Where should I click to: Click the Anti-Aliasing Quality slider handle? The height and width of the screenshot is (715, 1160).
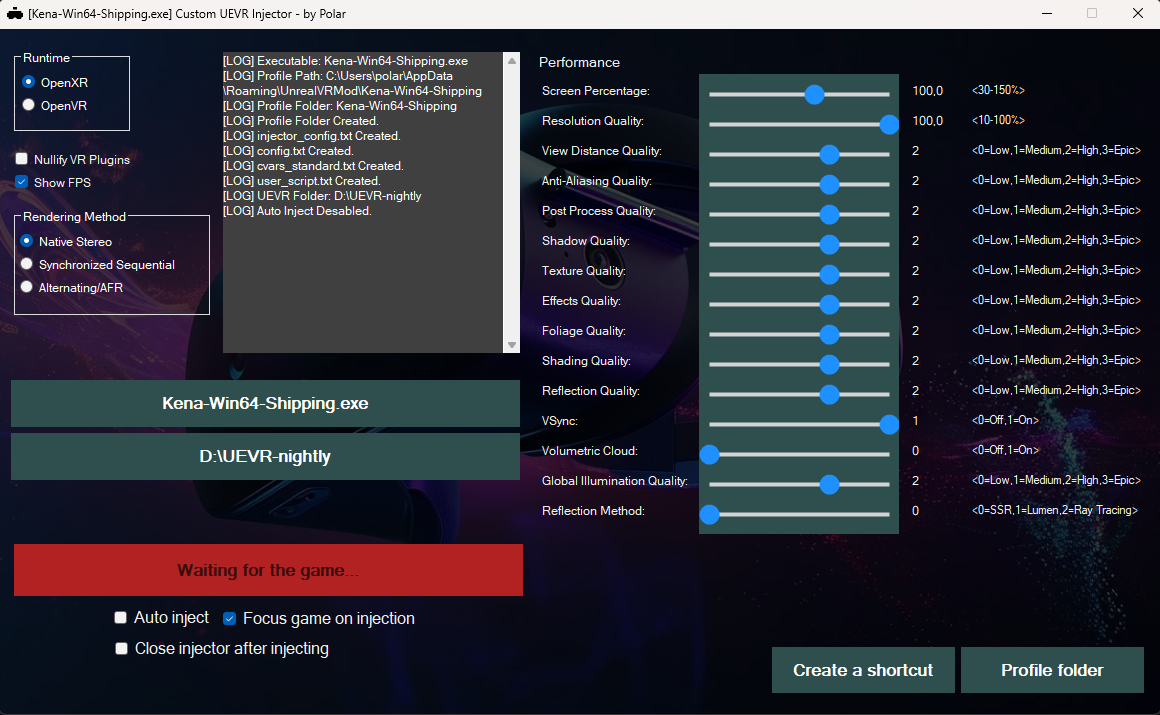[x=829, y=184]
